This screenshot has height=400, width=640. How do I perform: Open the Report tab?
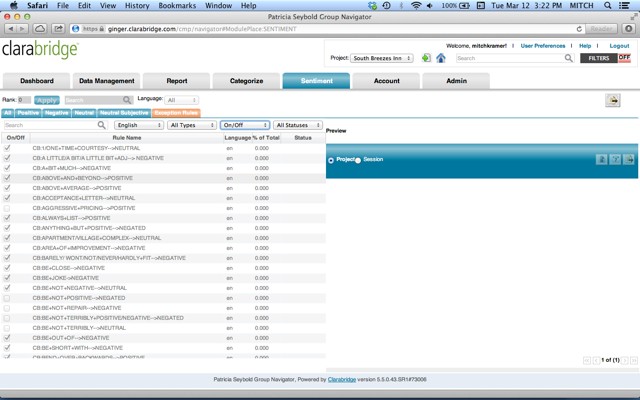(176, 81)
